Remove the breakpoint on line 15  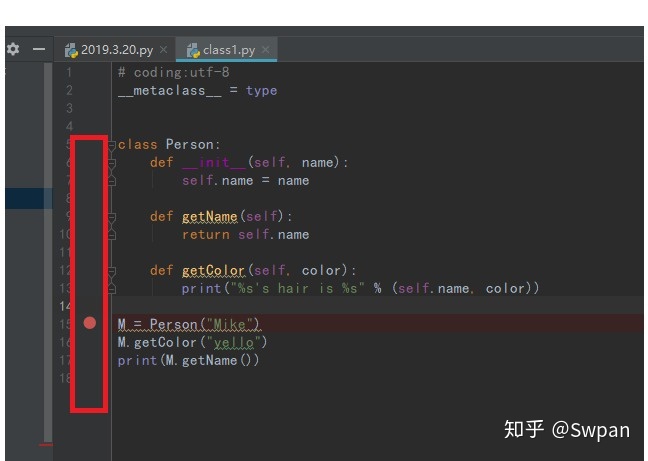[x=90, y=323]
